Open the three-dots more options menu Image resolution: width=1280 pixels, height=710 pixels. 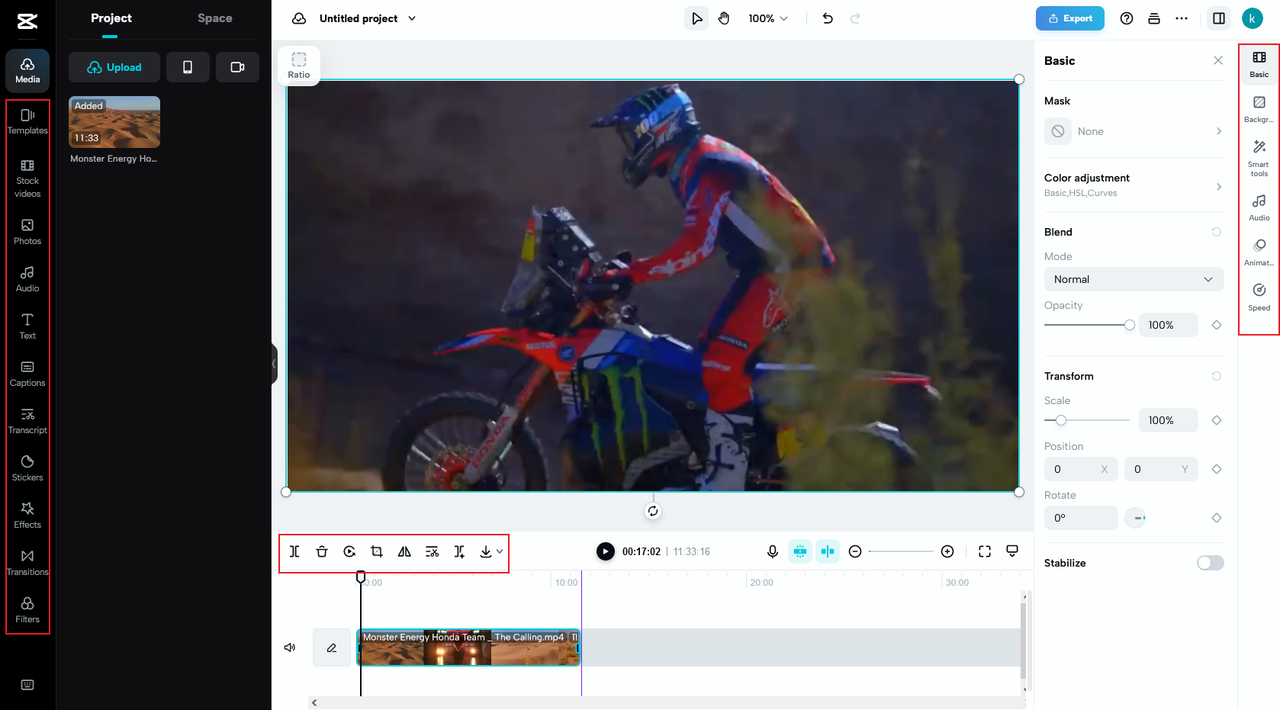[x=1182, y=18]
